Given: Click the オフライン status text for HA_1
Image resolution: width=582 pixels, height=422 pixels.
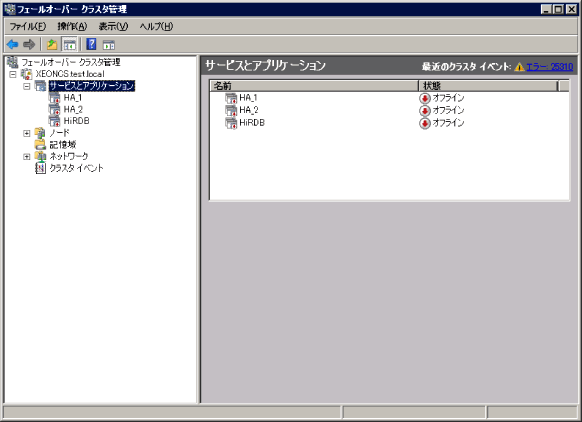Looking at the screenshot, I should click(448, 98).
